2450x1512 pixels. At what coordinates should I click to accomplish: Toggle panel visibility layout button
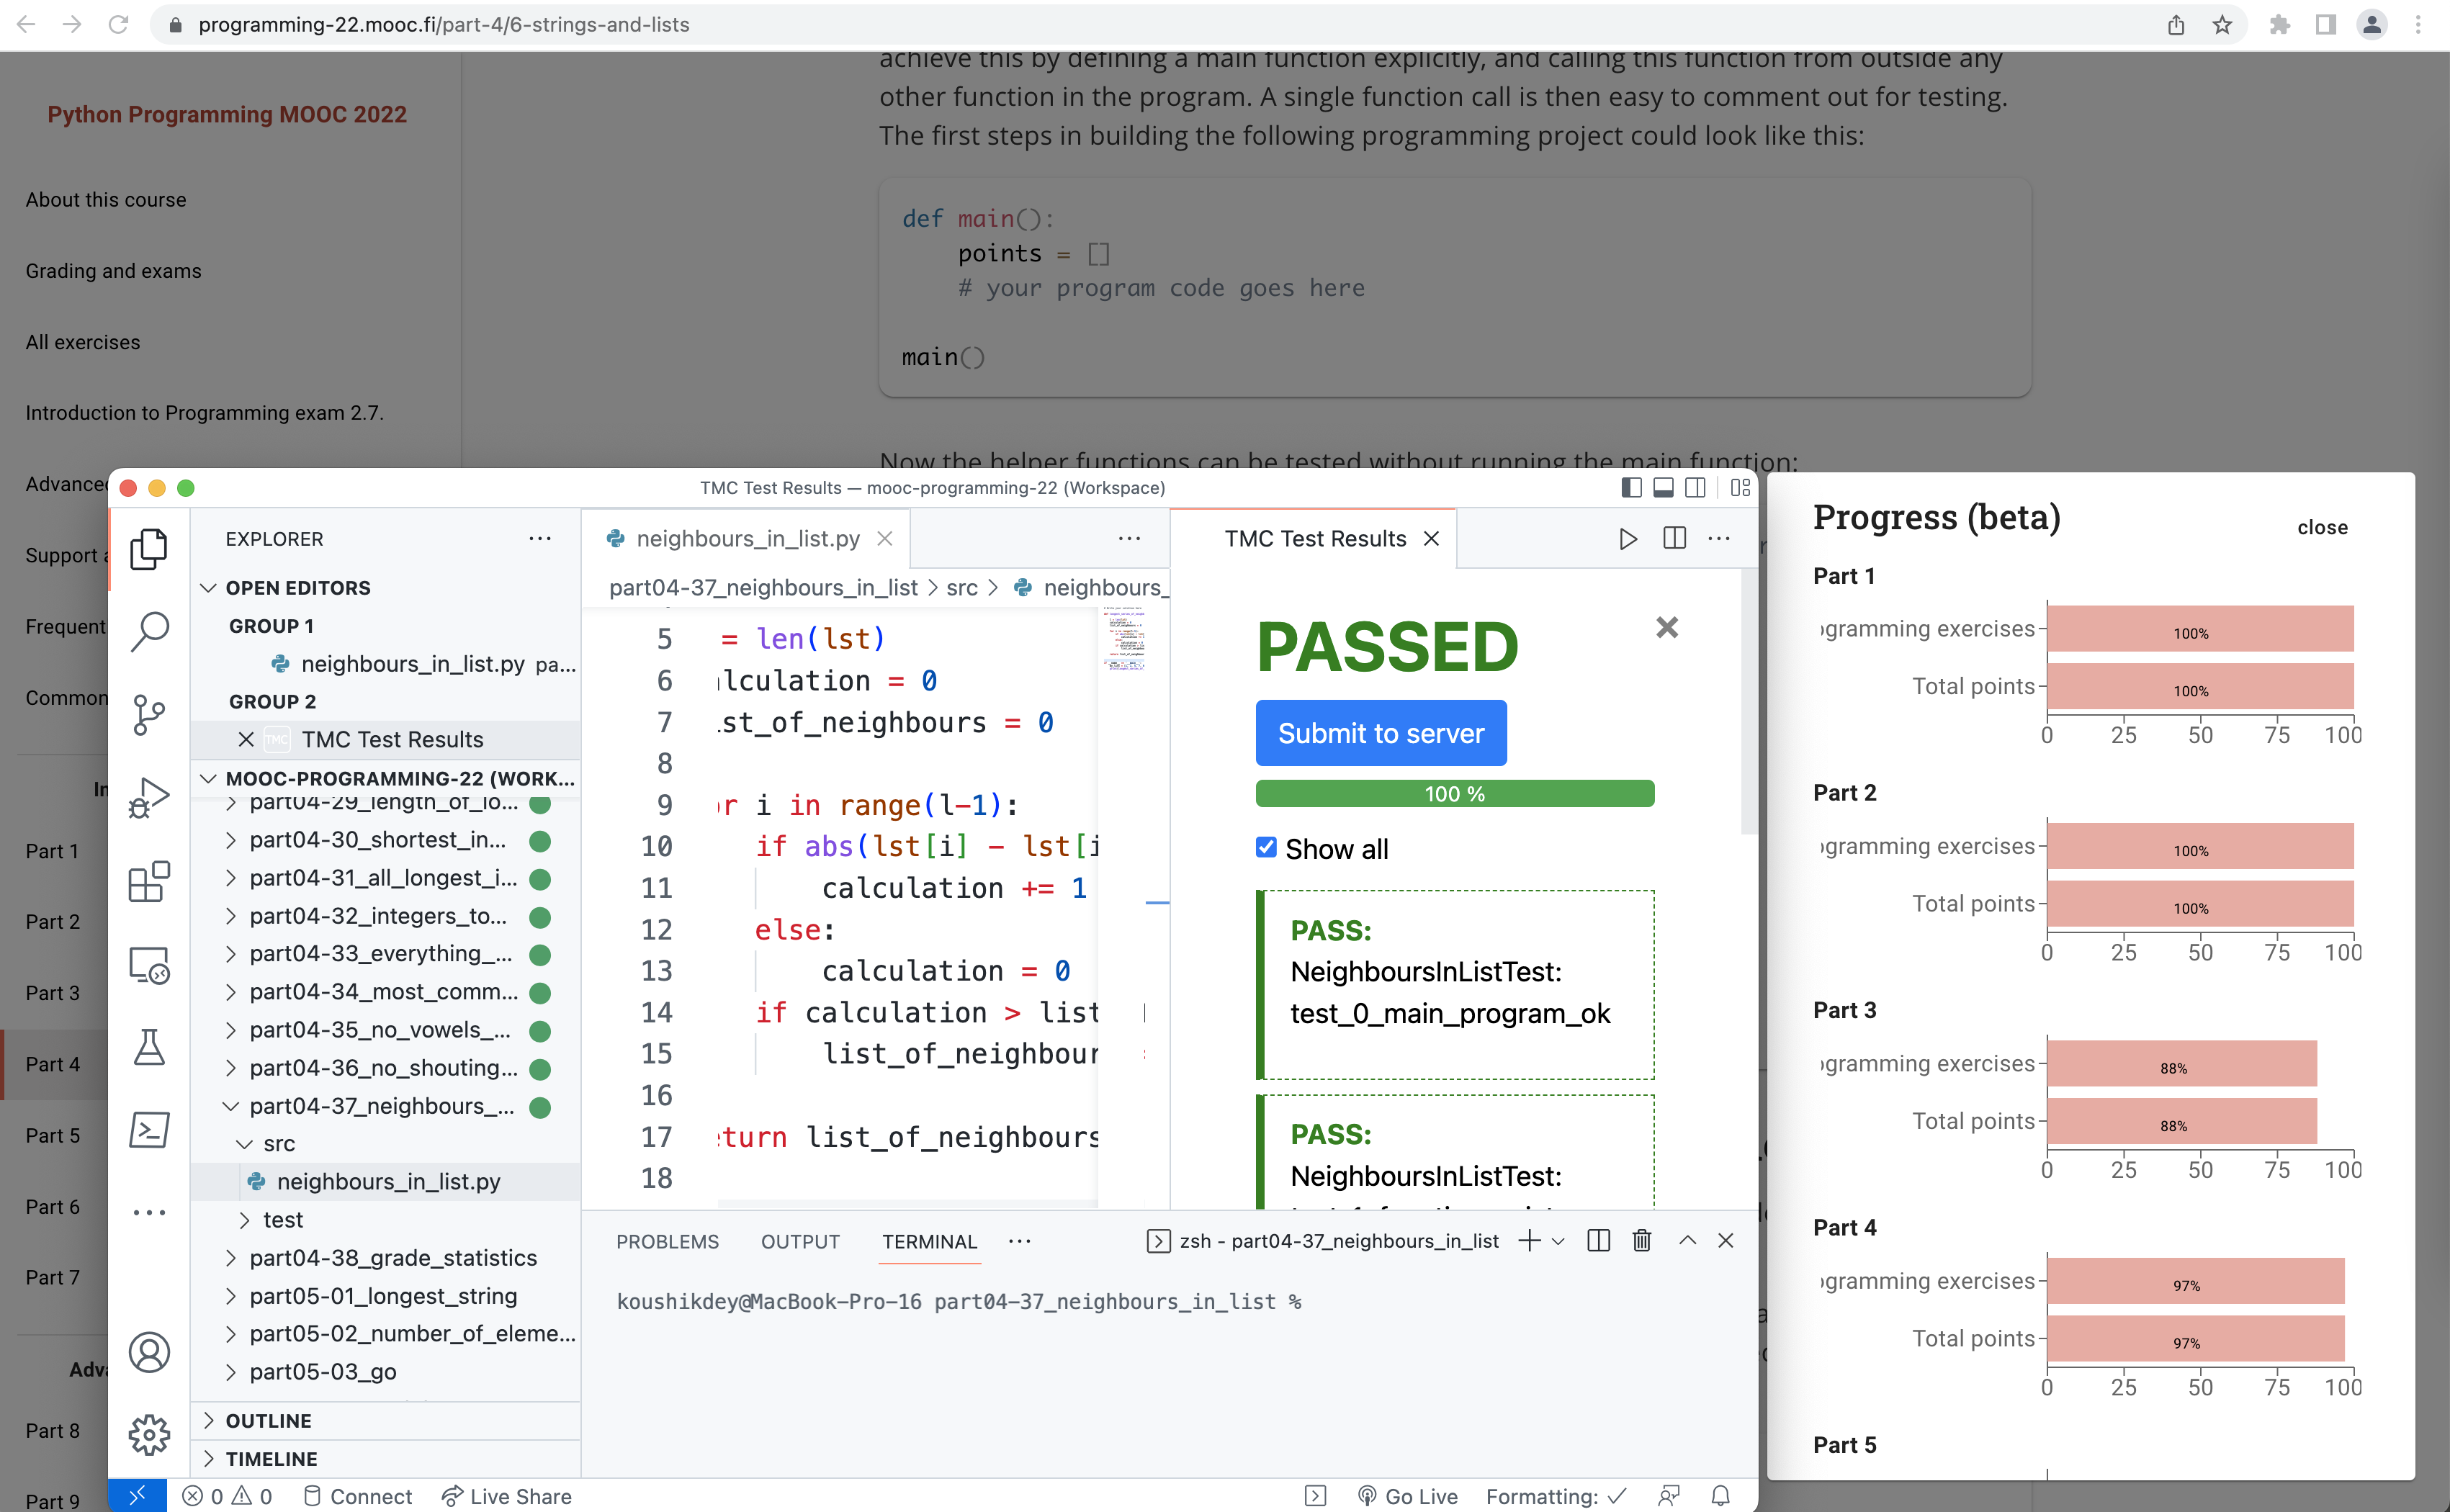(x=1663, y=487)
